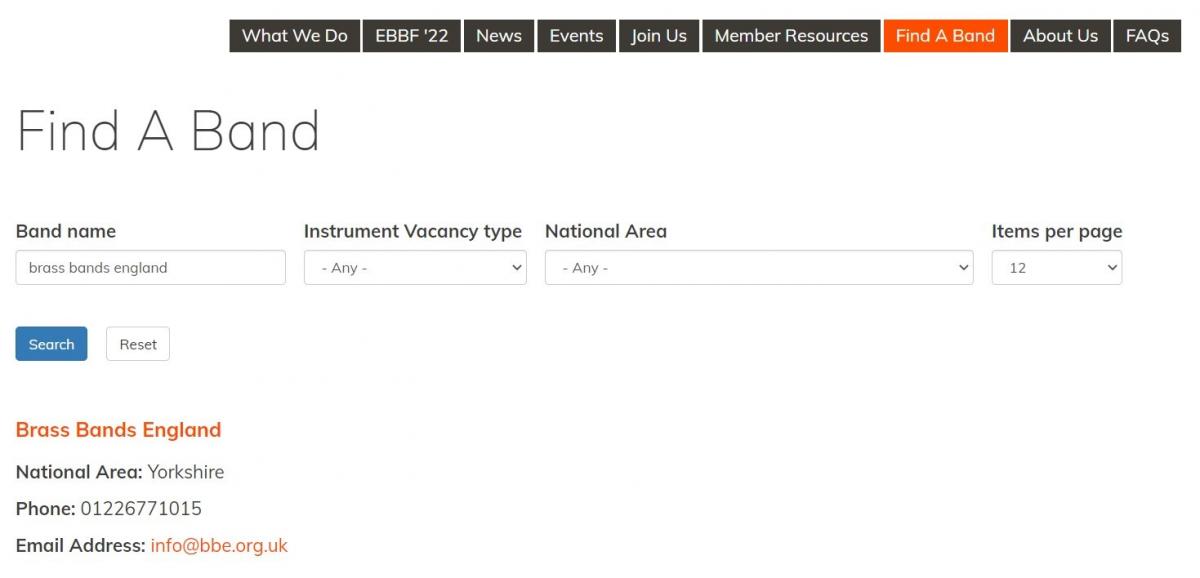Click the blue Search button
The image size is (1200, 578).
point(51,344)
